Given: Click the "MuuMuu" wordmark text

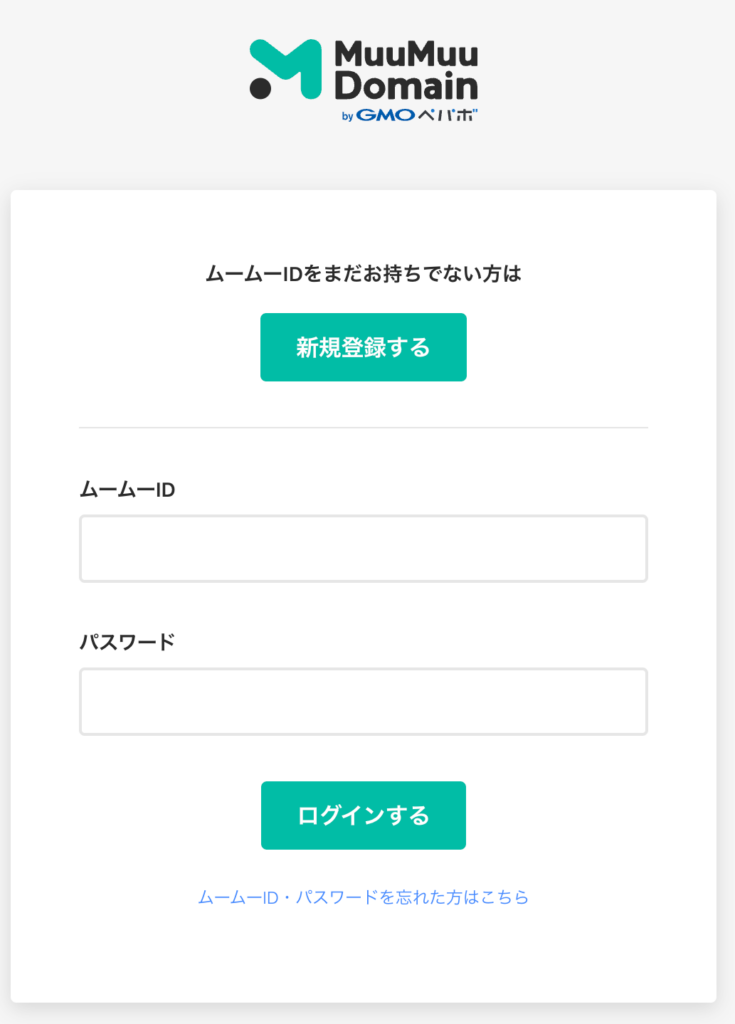Looking at the screenshot, I should coord(406,54).
